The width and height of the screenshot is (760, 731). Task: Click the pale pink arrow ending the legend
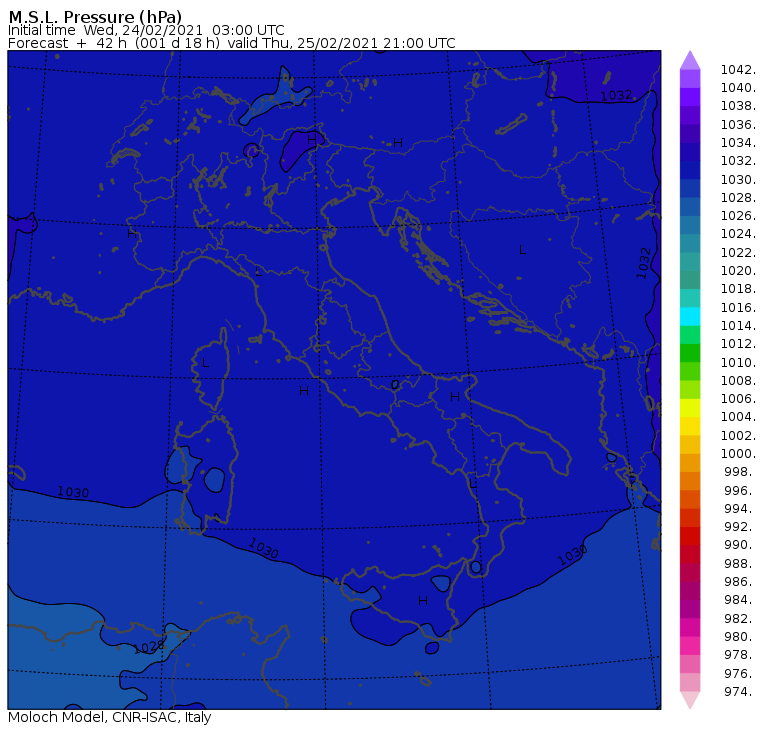(x=690, y=700)
